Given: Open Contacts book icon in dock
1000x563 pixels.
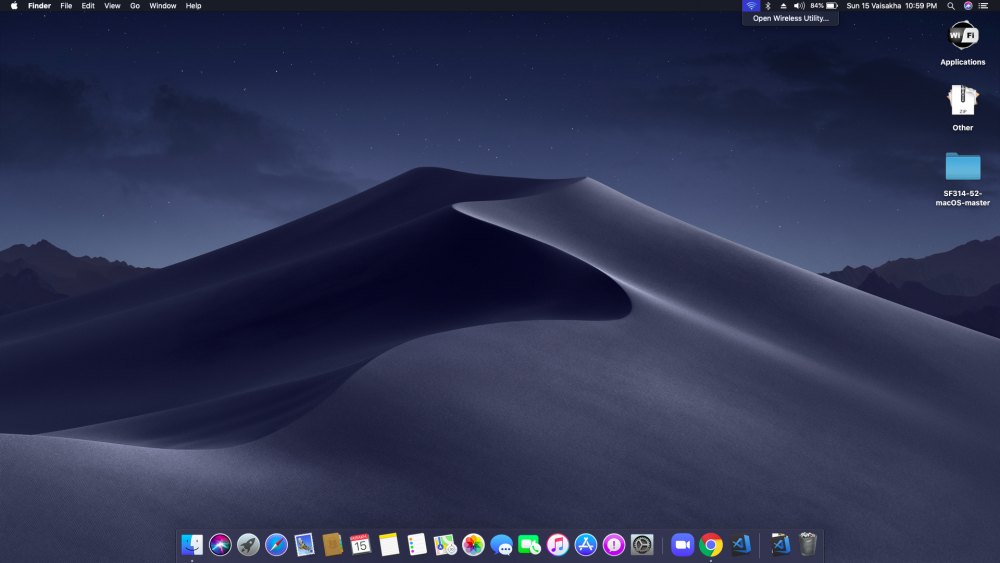Looking at the screenshot, I should [332, 545].
